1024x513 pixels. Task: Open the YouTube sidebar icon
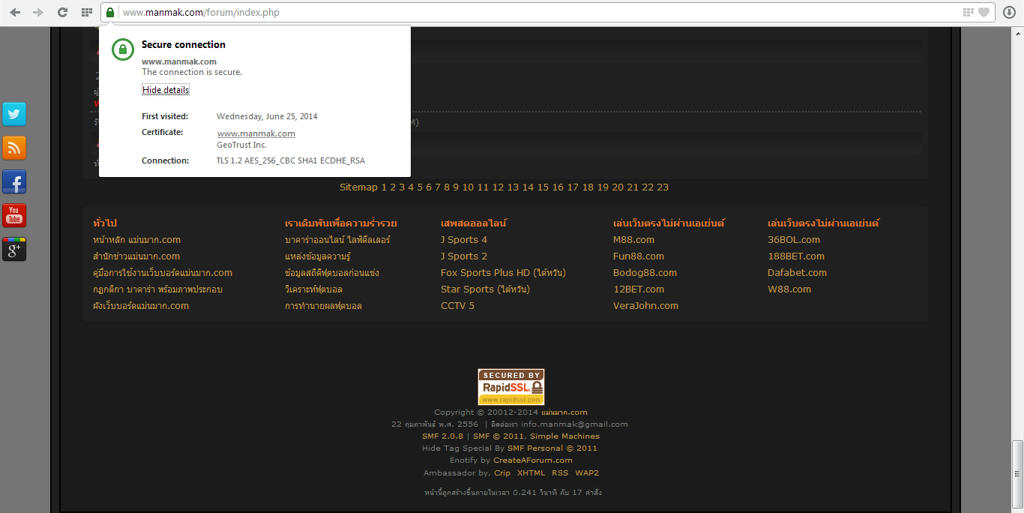(x=14, y=215)
